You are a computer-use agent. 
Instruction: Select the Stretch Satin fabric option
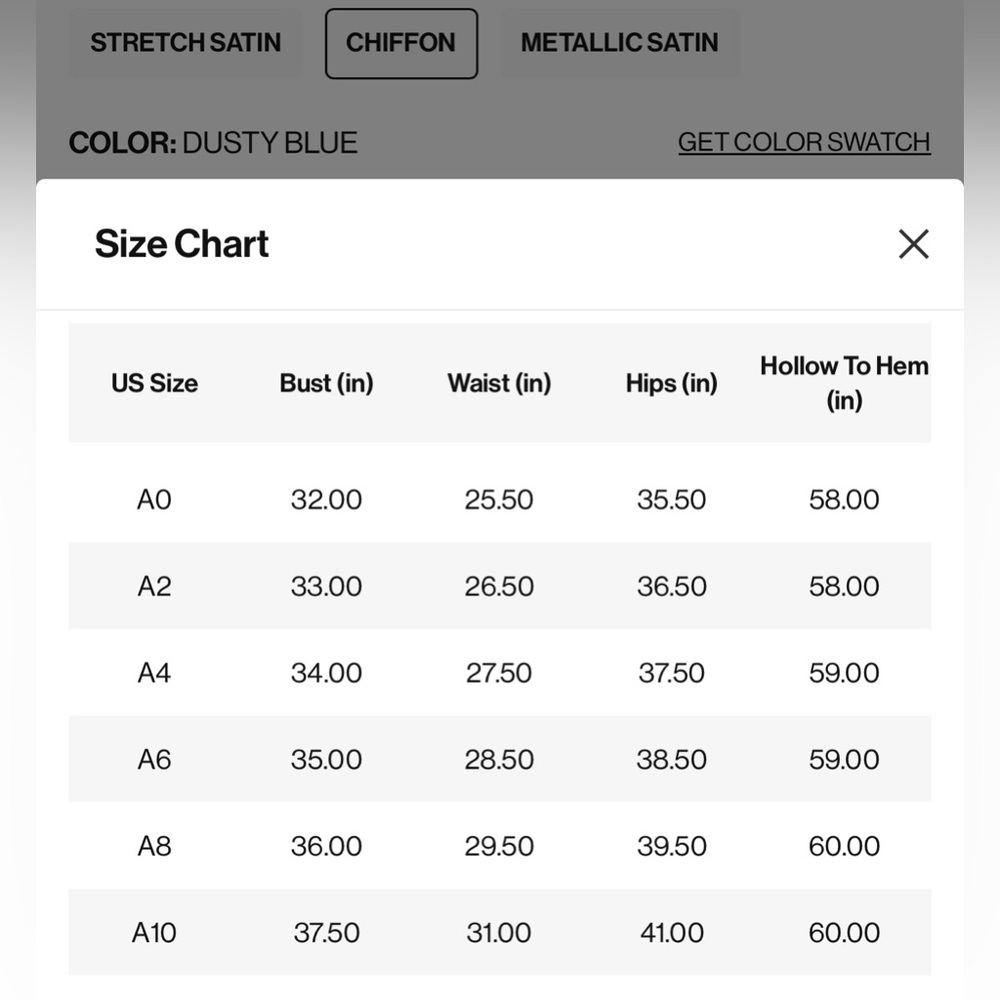[x=186, y=43]
